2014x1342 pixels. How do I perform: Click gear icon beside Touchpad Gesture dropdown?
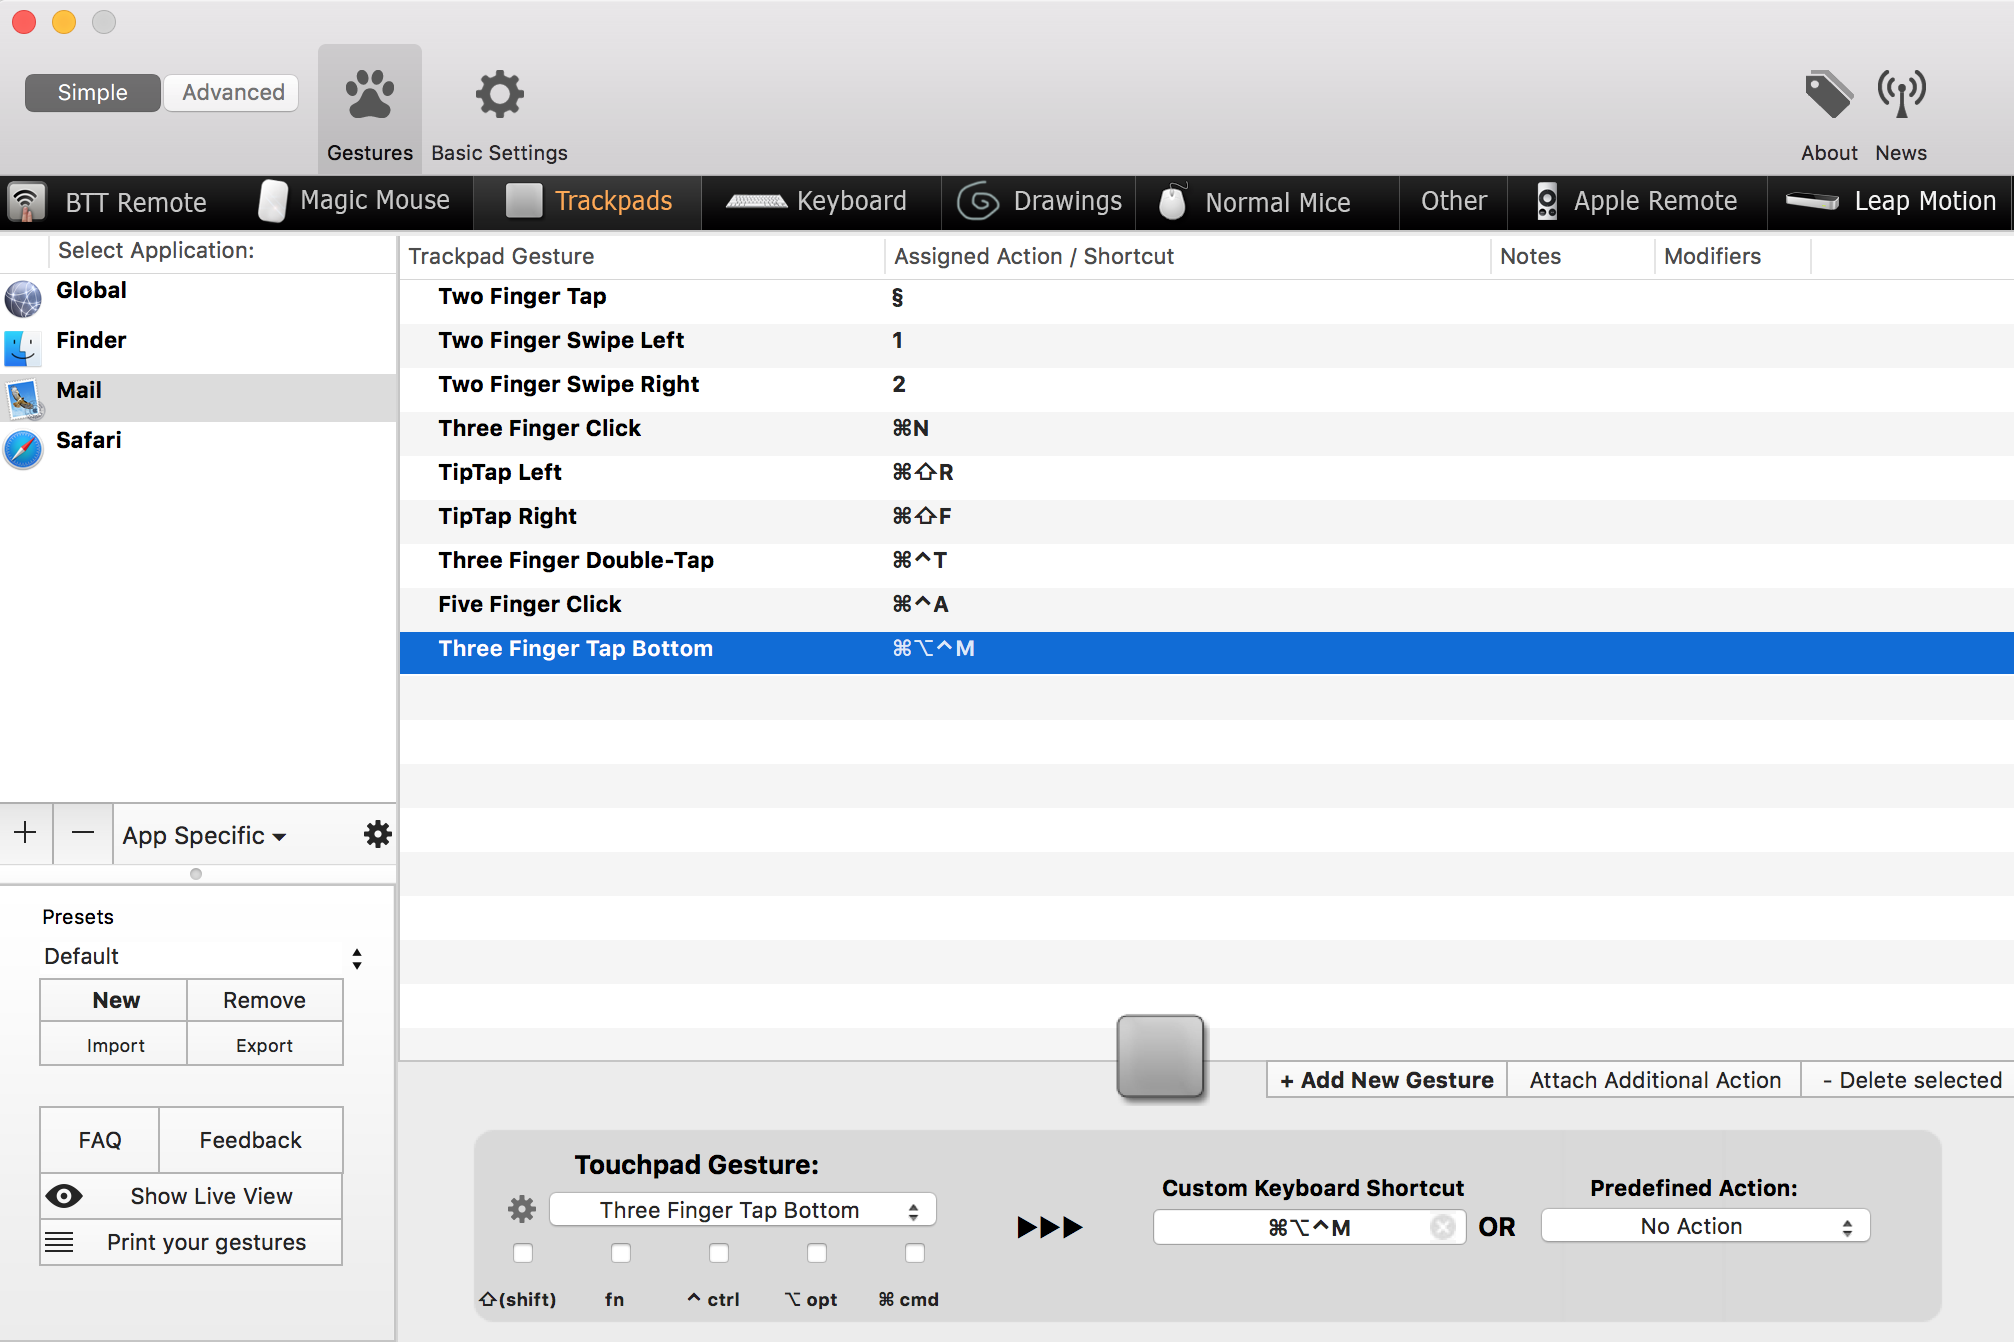(x=522, y=1209)
